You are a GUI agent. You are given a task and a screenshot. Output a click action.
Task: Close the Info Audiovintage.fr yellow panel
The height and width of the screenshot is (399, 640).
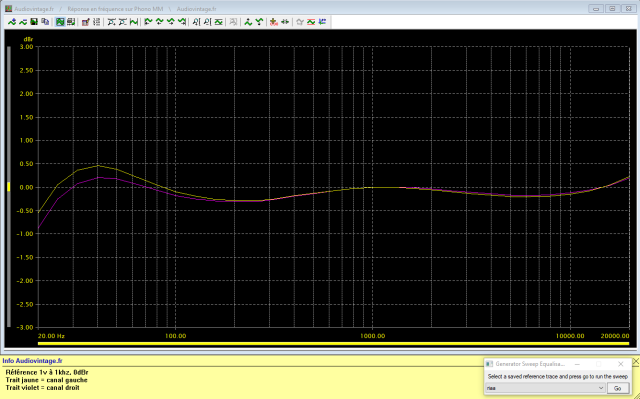[x=636, y=361]
